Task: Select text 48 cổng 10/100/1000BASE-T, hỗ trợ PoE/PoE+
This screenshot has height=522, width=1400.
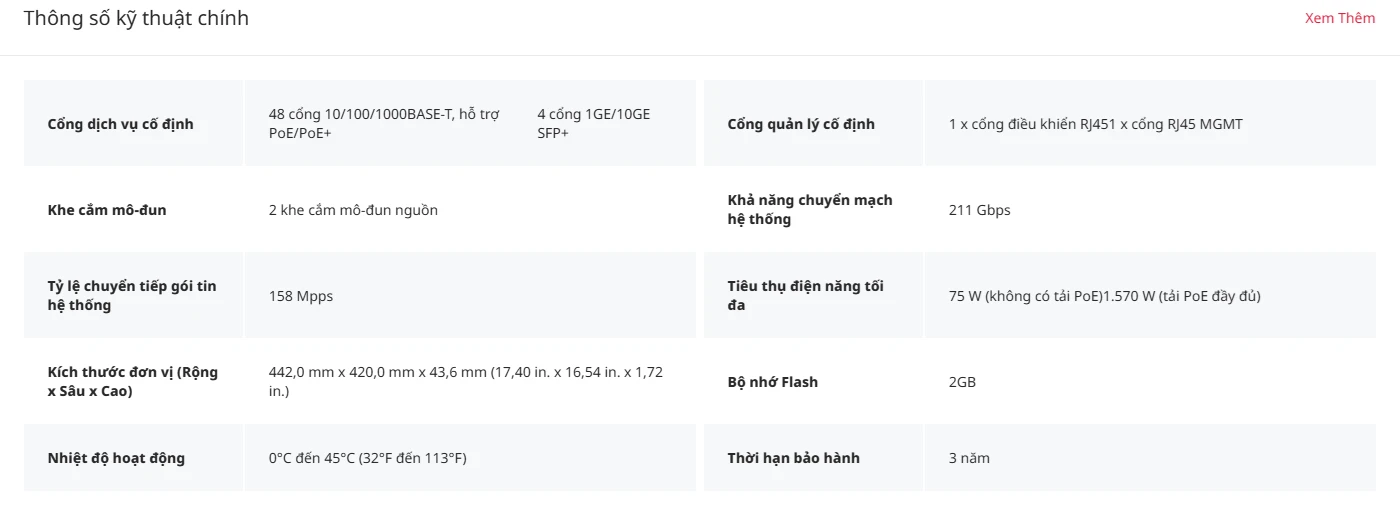Action: pyautogui.click(x=384, y=124)
